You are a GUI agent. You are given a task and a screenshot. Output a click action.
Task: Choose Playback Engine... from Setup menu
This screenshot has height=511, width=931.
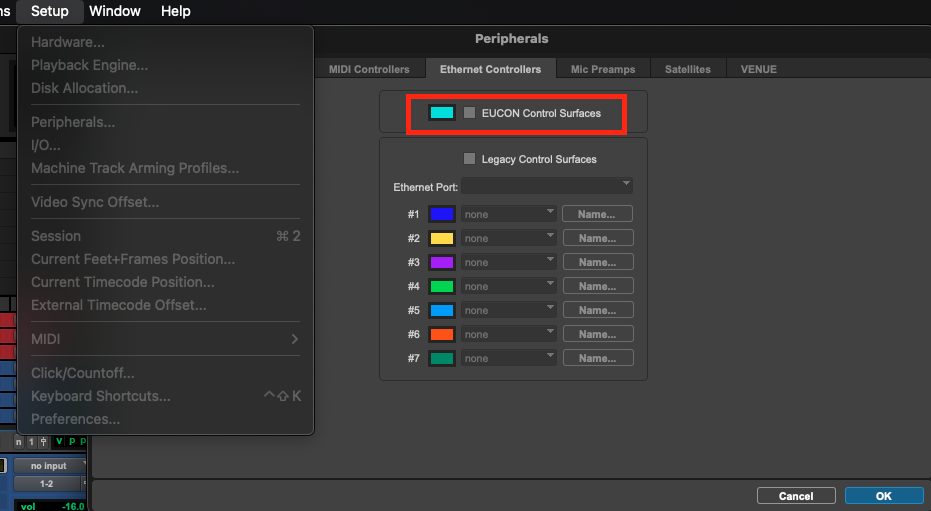point(165,65)
